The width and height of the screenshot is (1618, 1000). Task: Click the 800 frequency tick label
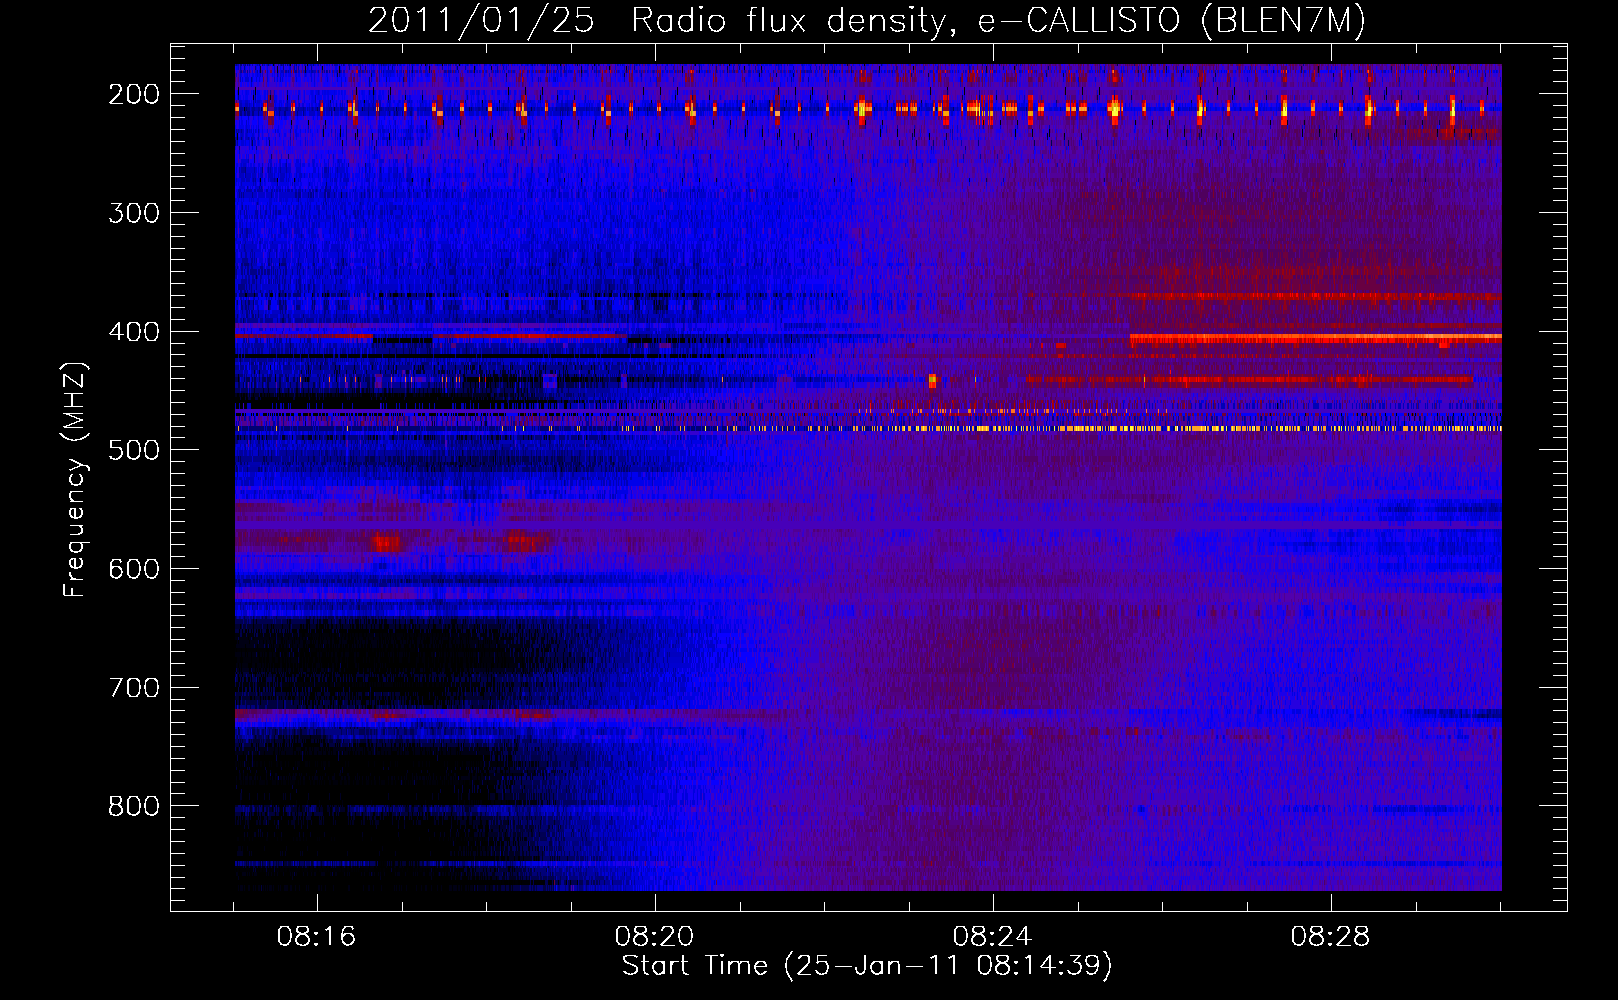pyautogui.click(x=134, y=806)
